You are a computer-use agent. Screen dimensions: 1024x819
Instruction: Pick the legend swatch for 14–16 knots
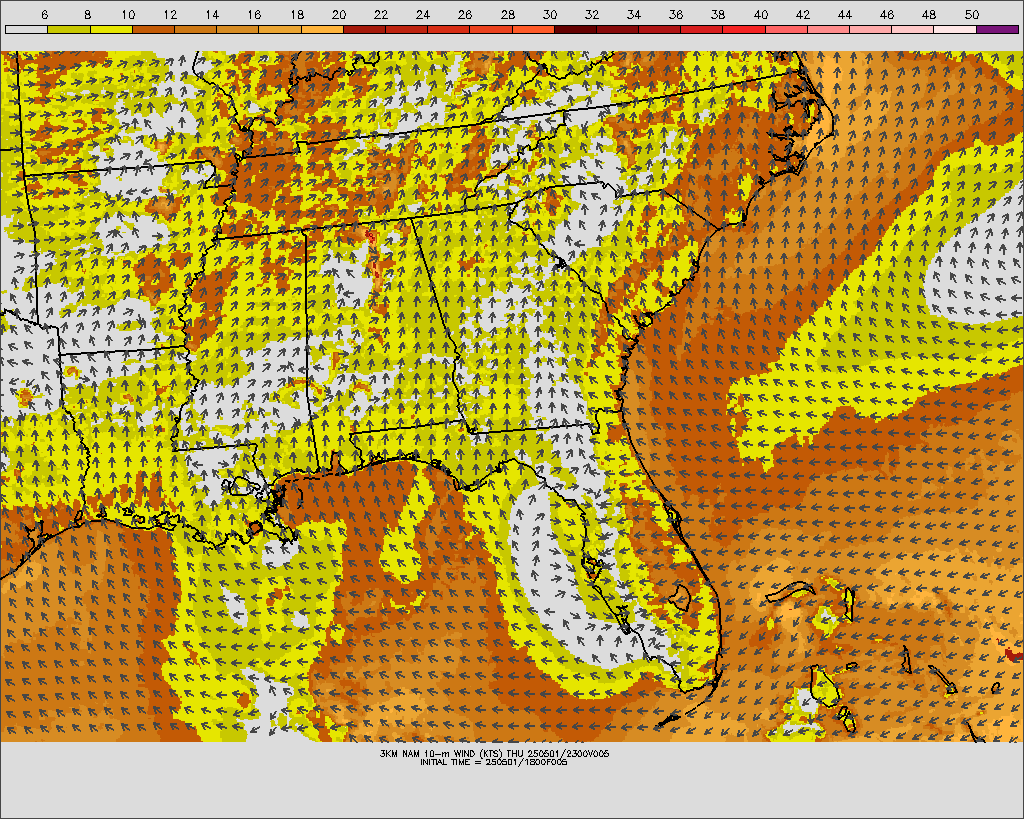(238, 29)
